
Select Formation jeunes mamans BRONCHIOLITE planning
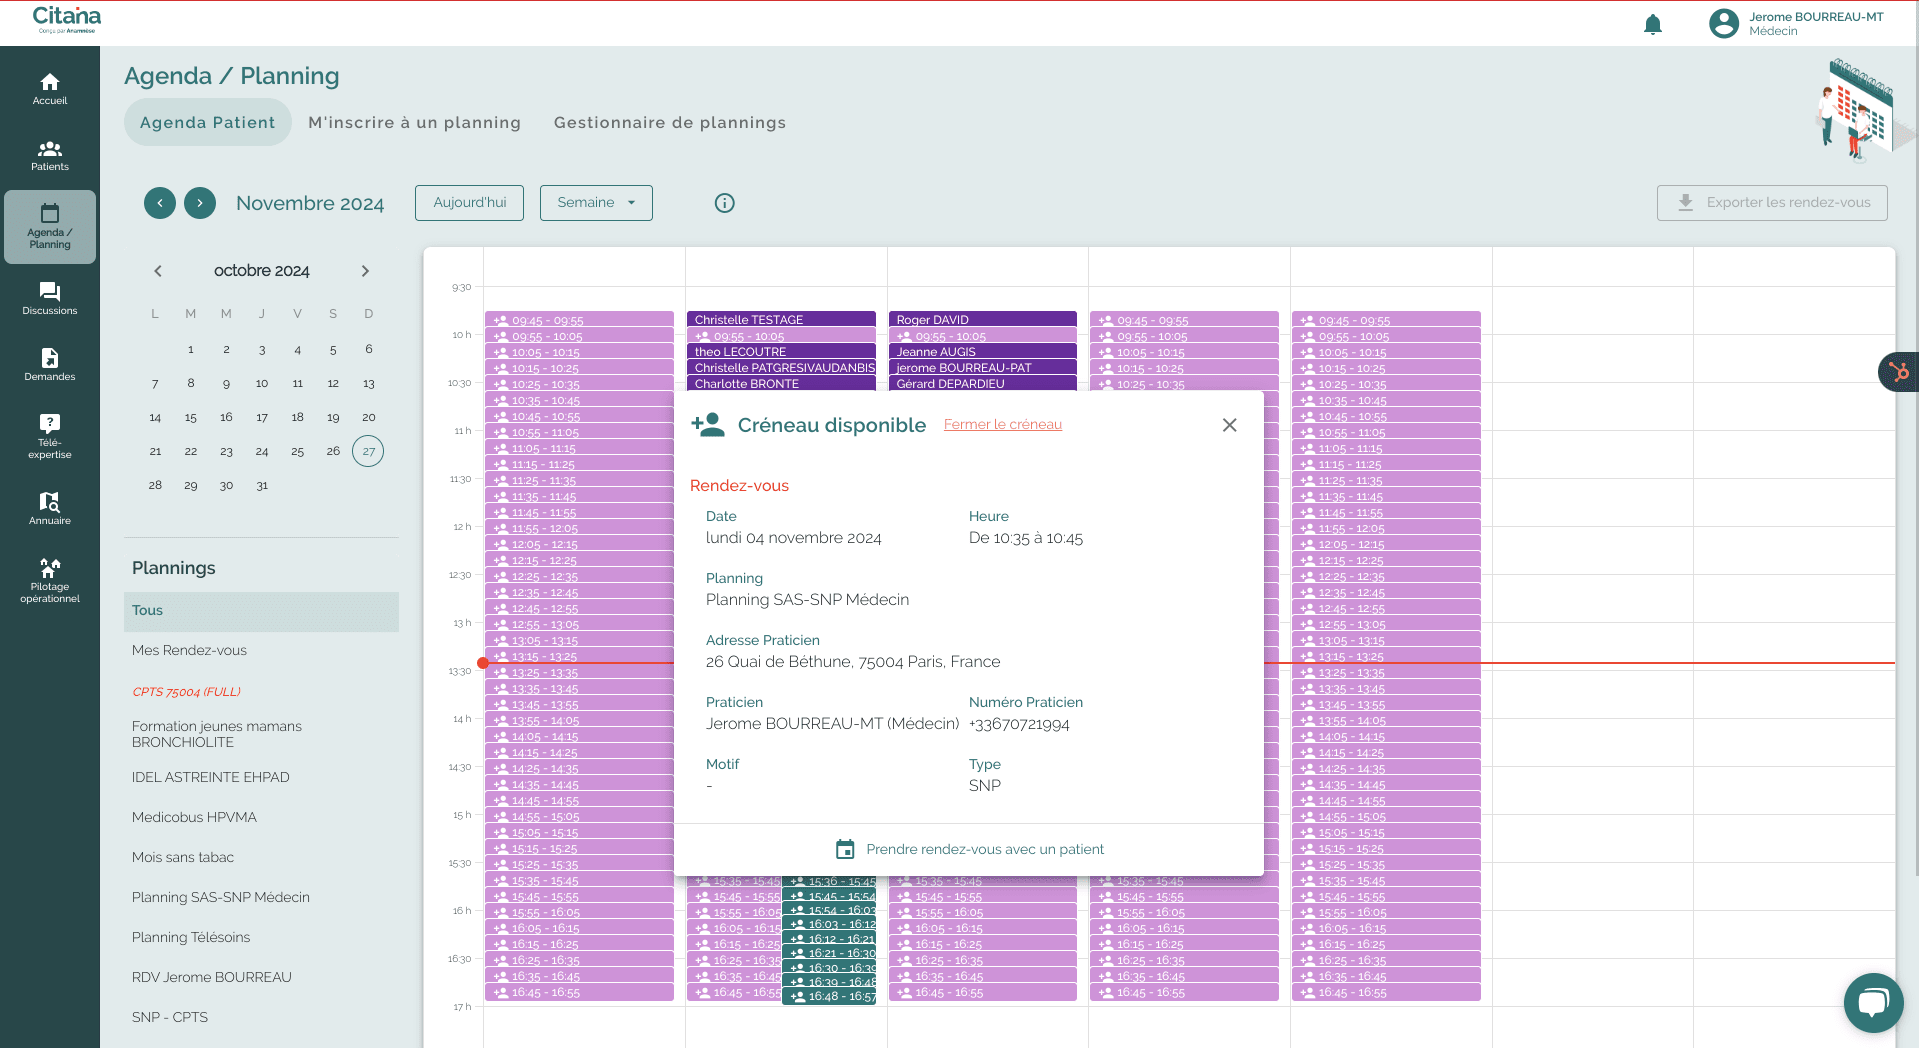[261, 734]
